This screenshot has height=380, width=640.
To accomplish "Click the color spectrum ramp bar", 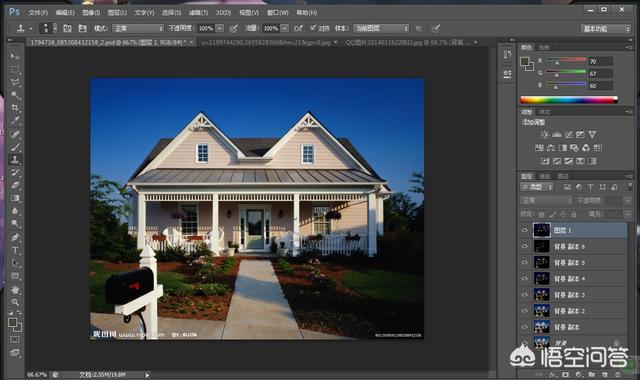I will coord(569,100).
